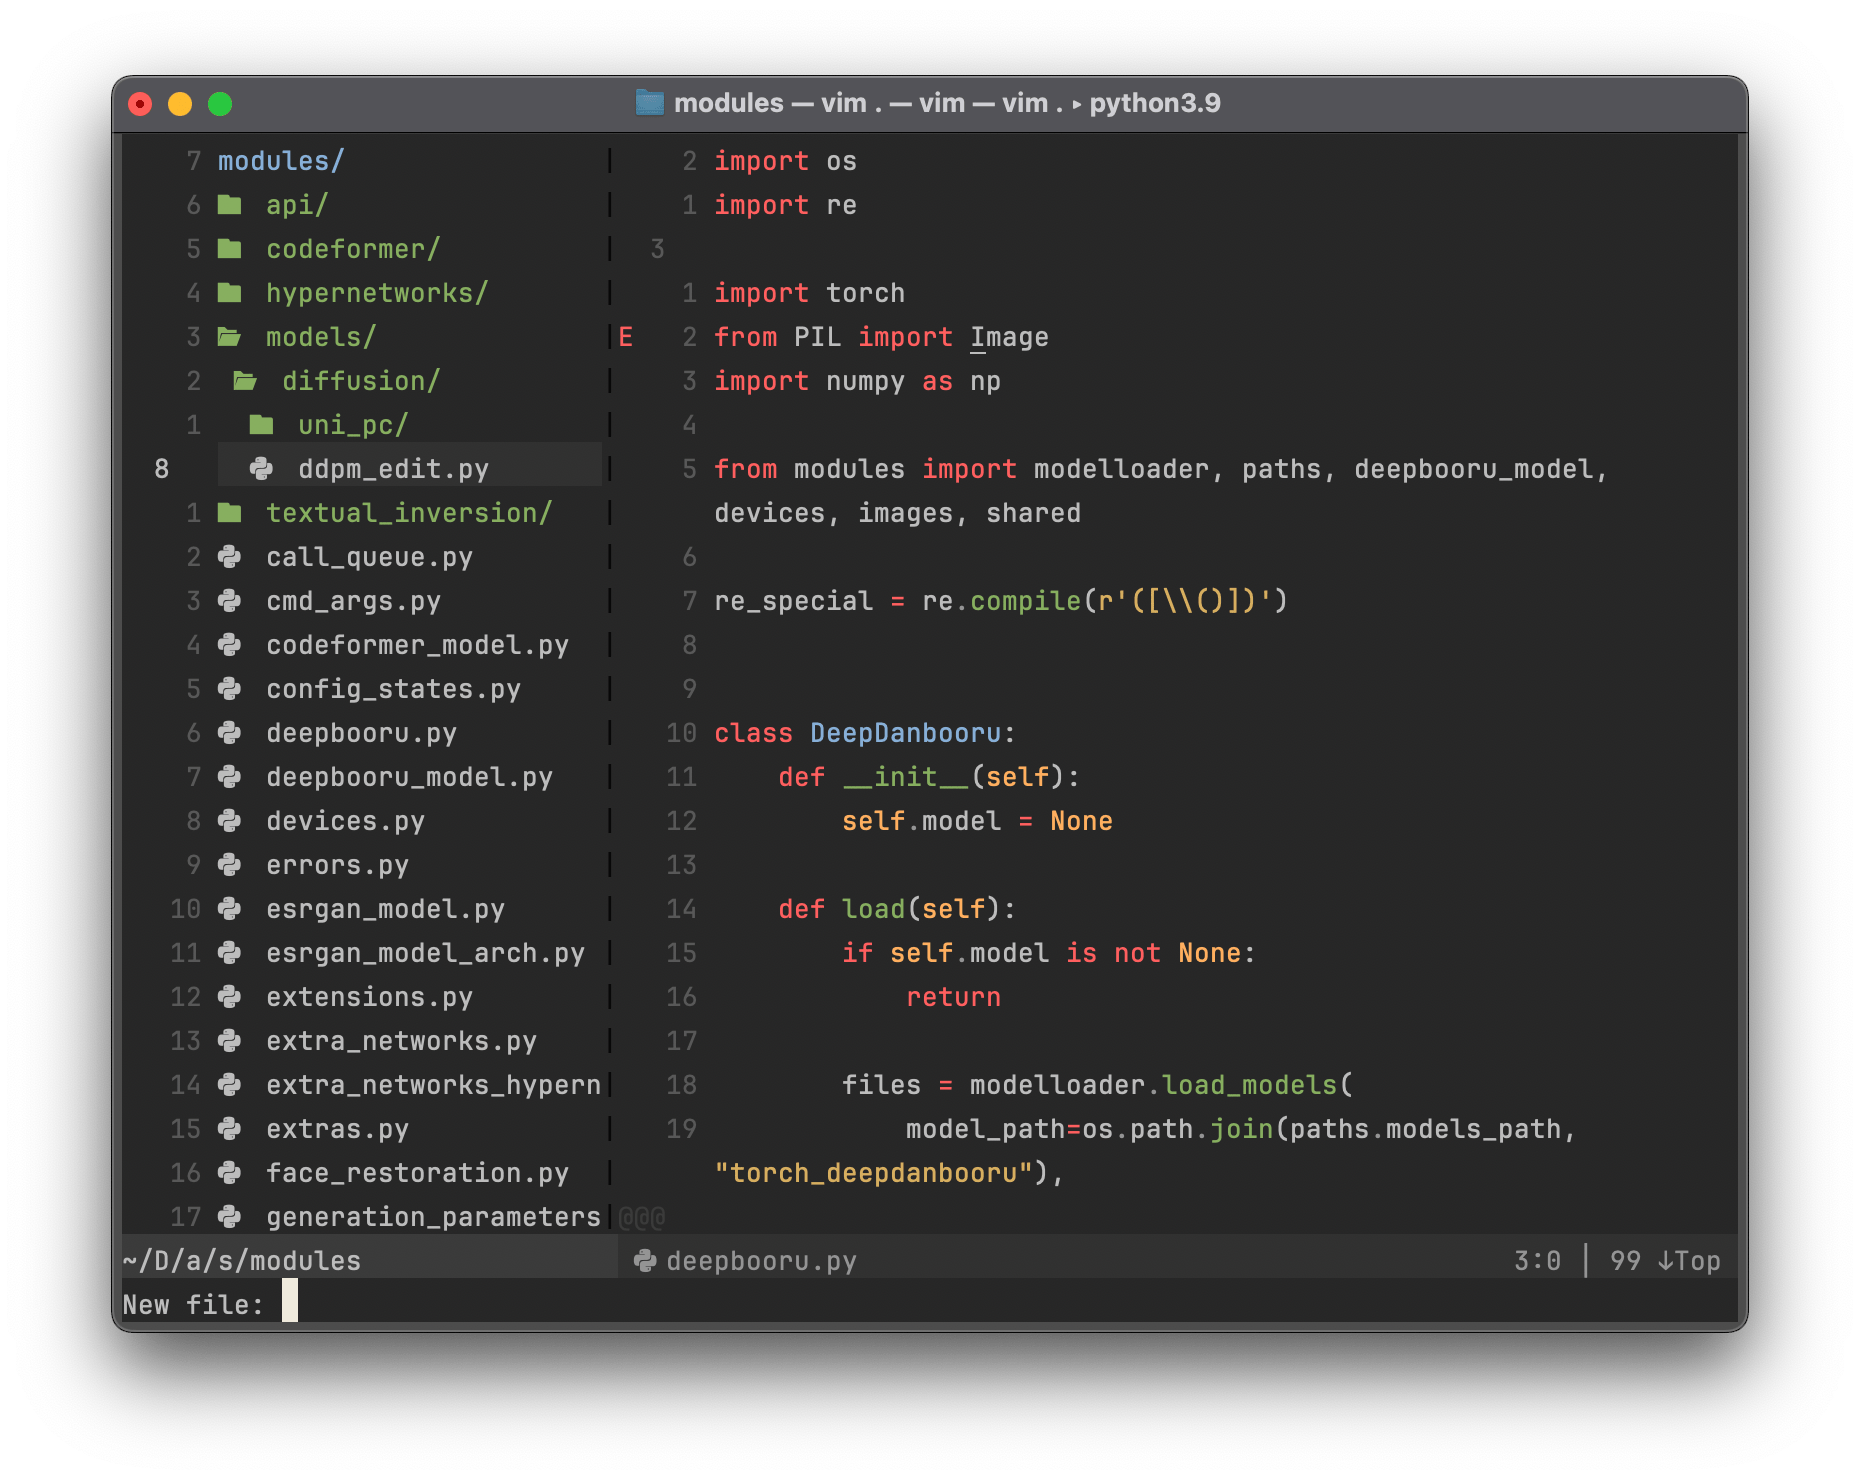
Task: Open cmd_args.py from the file tree
Action: pyautogui.click(x=353, y=601)
